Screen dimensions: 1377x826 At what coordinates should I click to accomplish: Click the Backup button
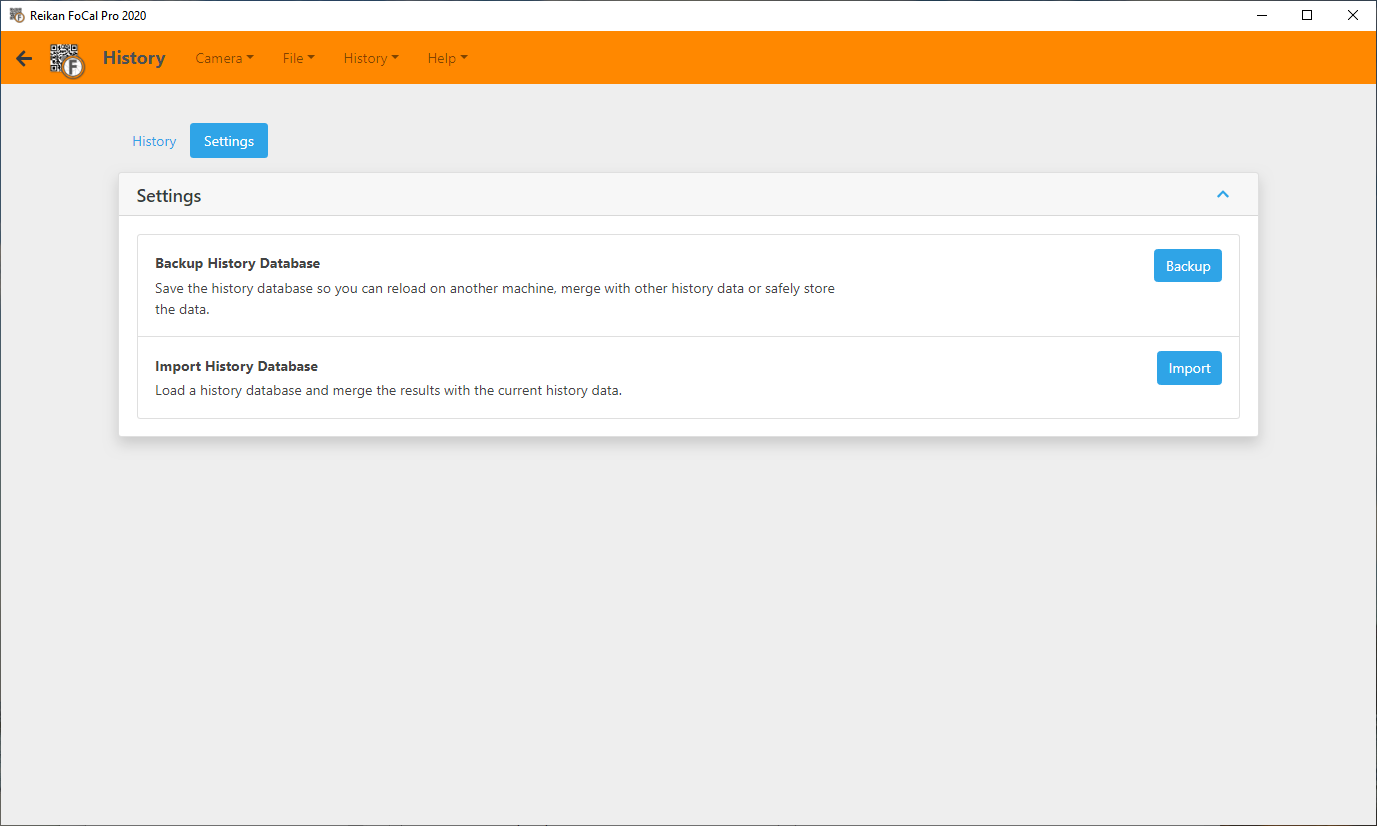[x=1188, y=266]
